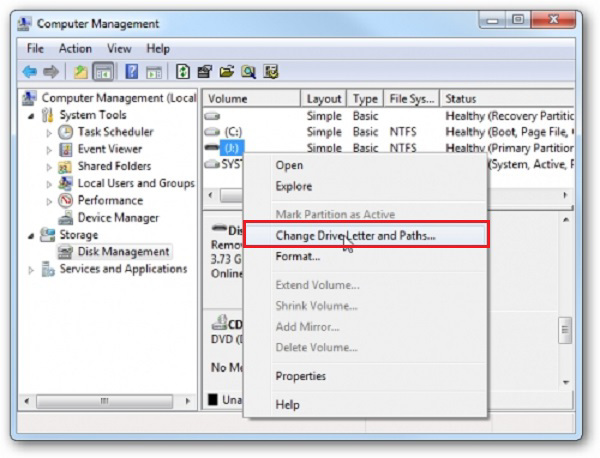Select the Performance node
600x458 pixels.
pyautogui.click(x=110, y=201)
